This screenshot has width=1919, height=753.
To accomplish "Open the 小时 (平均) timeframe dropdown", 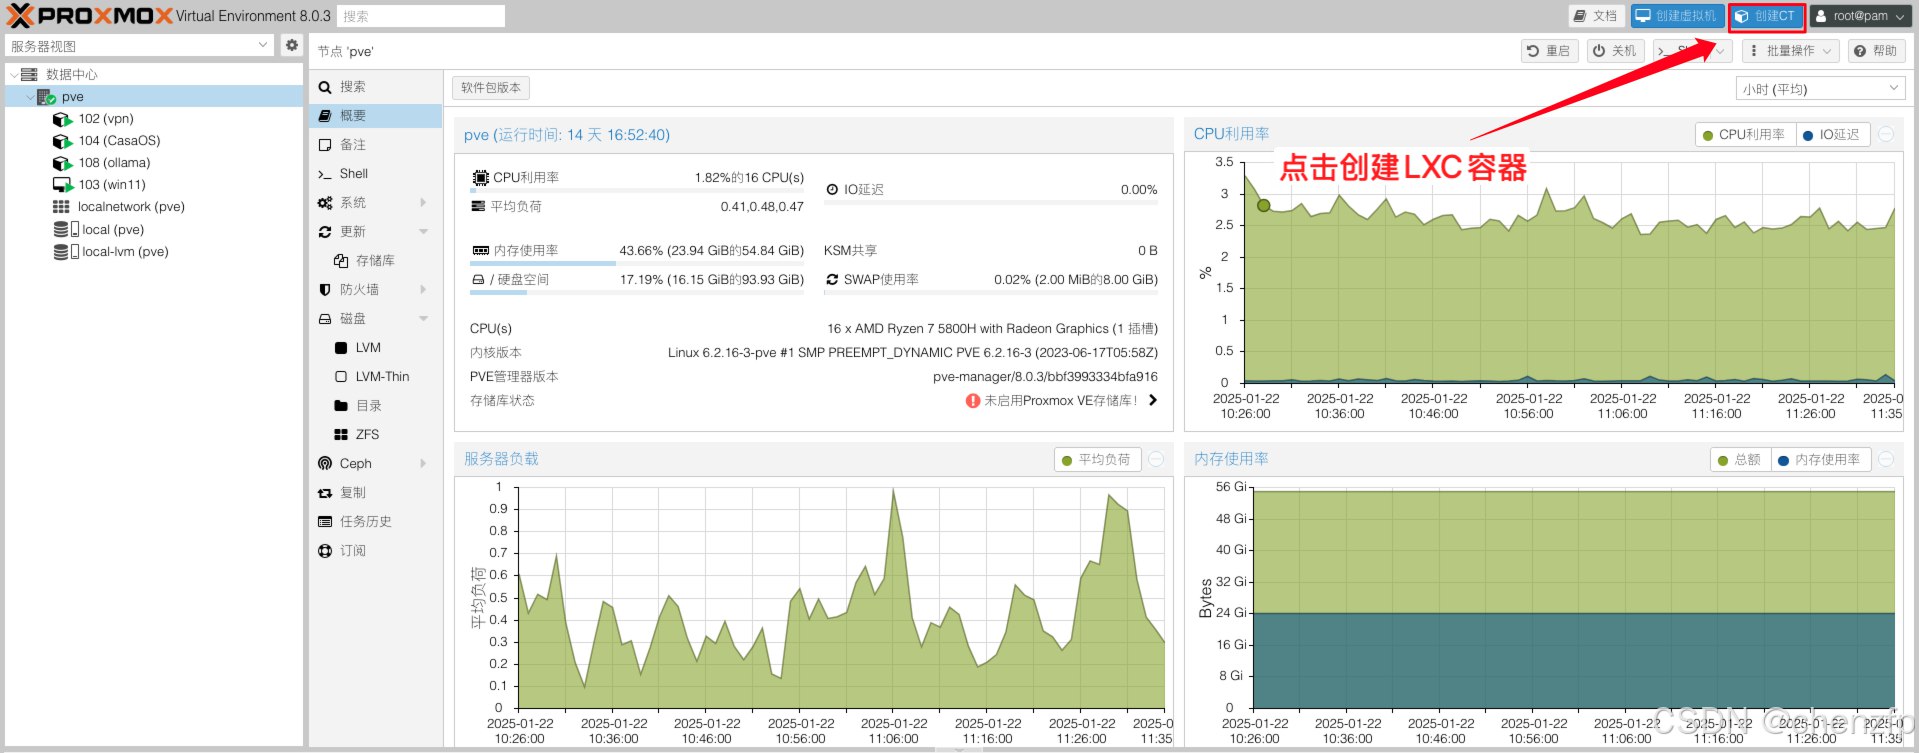I will pyautogui.click(x=1819, y=89).
